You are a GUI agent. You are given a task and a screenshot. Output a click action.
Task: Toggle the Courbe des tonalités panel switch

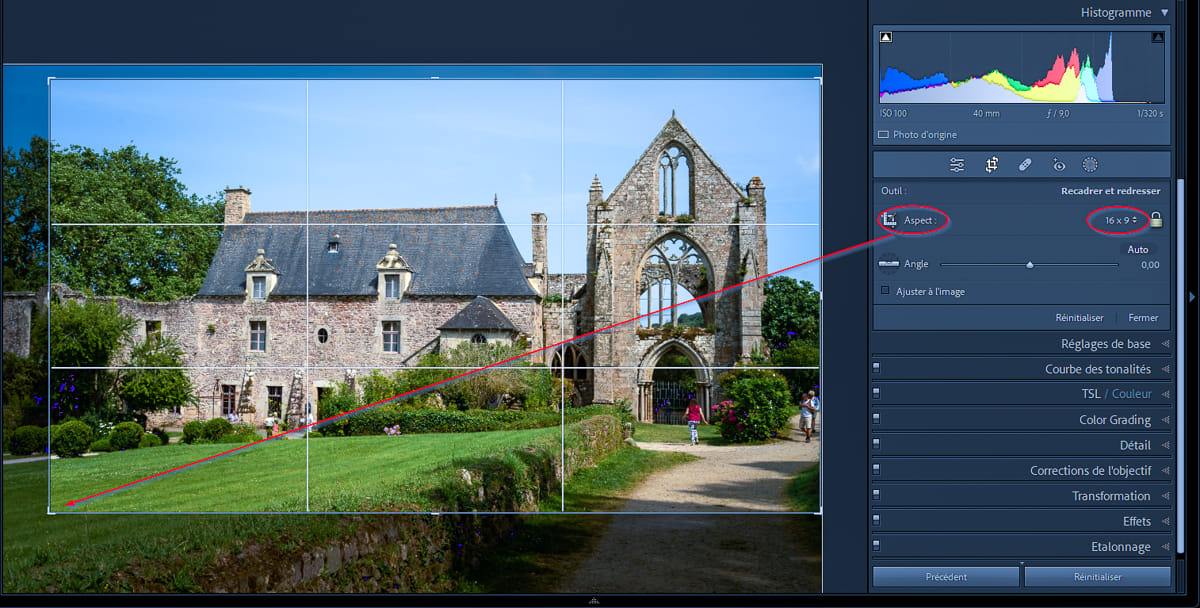(x=877, y=369)
